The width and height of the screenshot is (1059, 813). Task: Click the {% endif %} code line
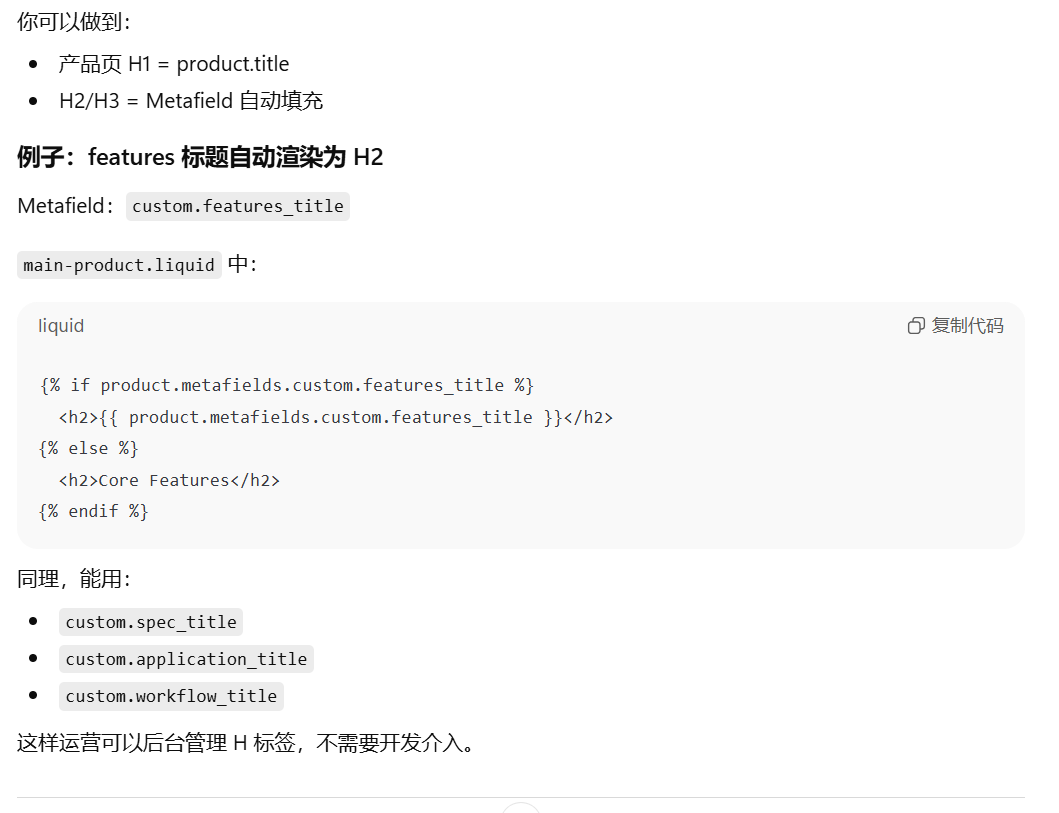click(x=94, y=511)
